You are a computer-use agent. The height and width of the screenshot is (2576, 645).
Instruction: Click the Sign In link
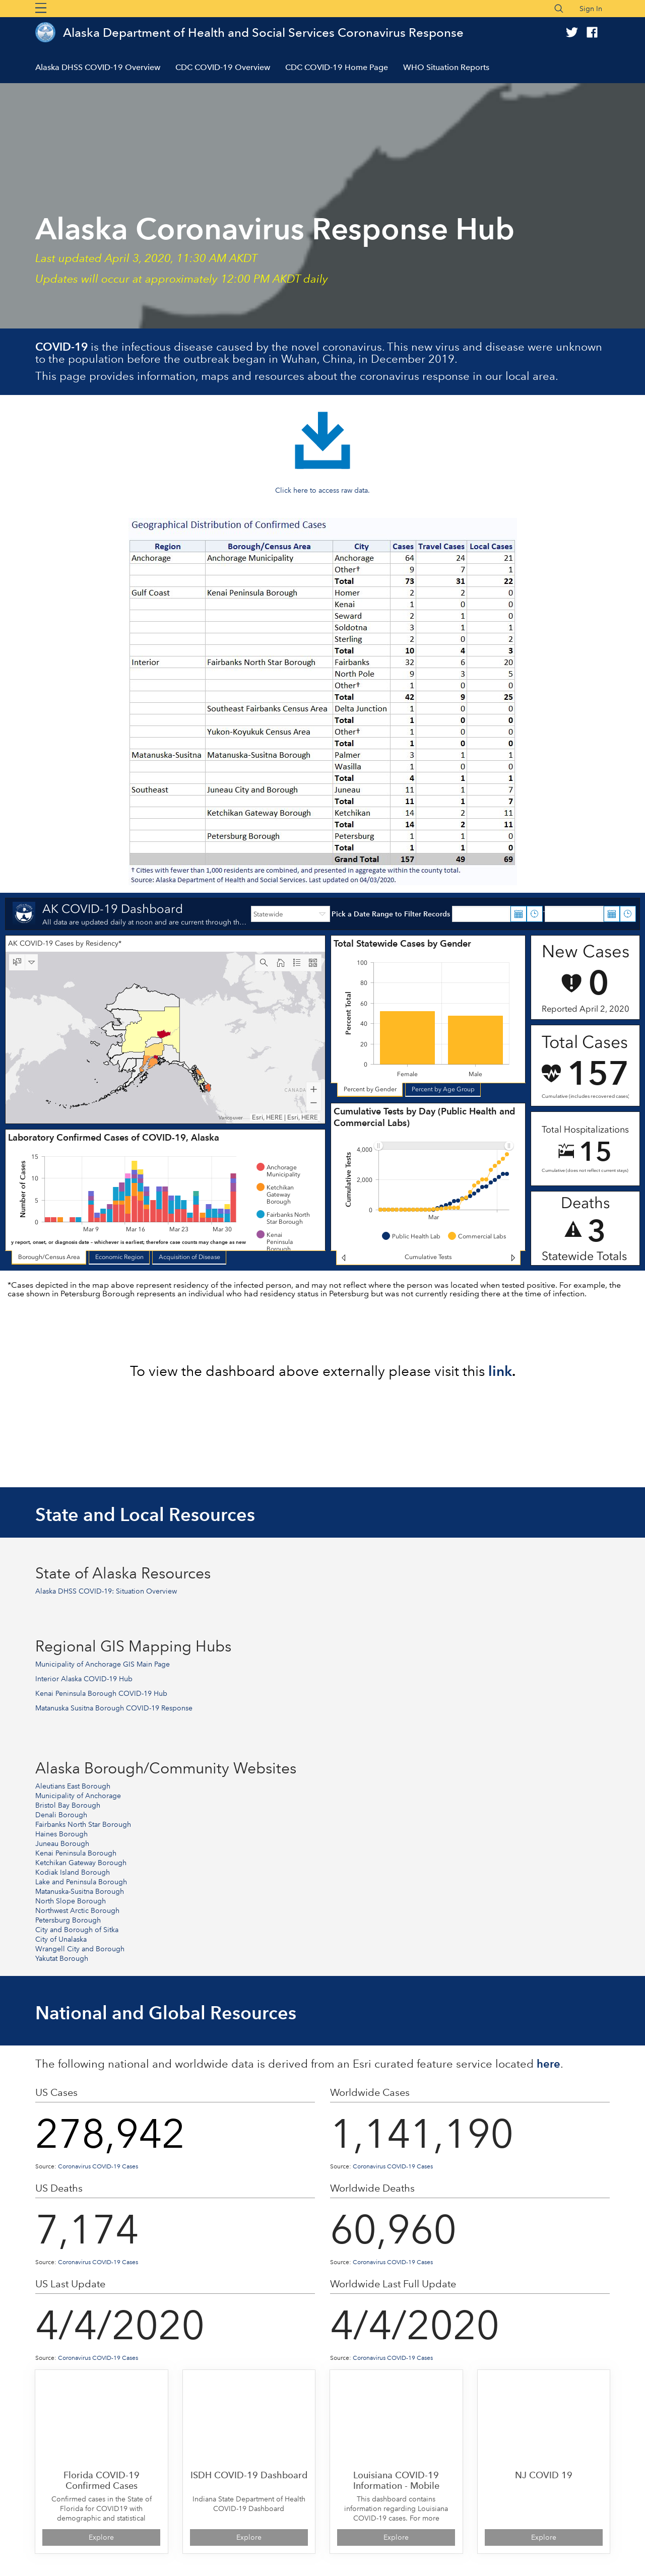(x=591, y=8)
